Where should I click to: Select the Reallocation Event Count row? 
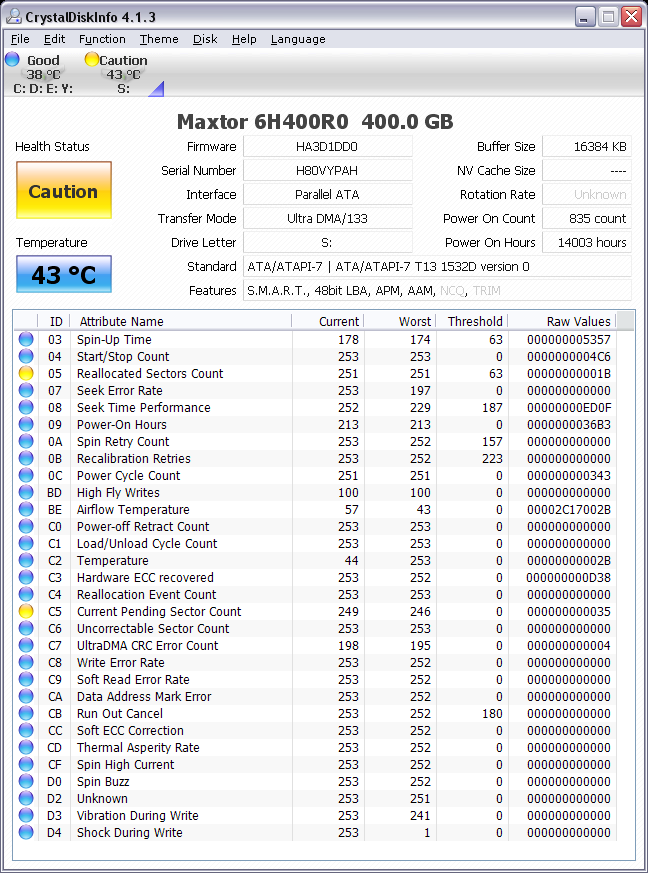pos(316,594)
